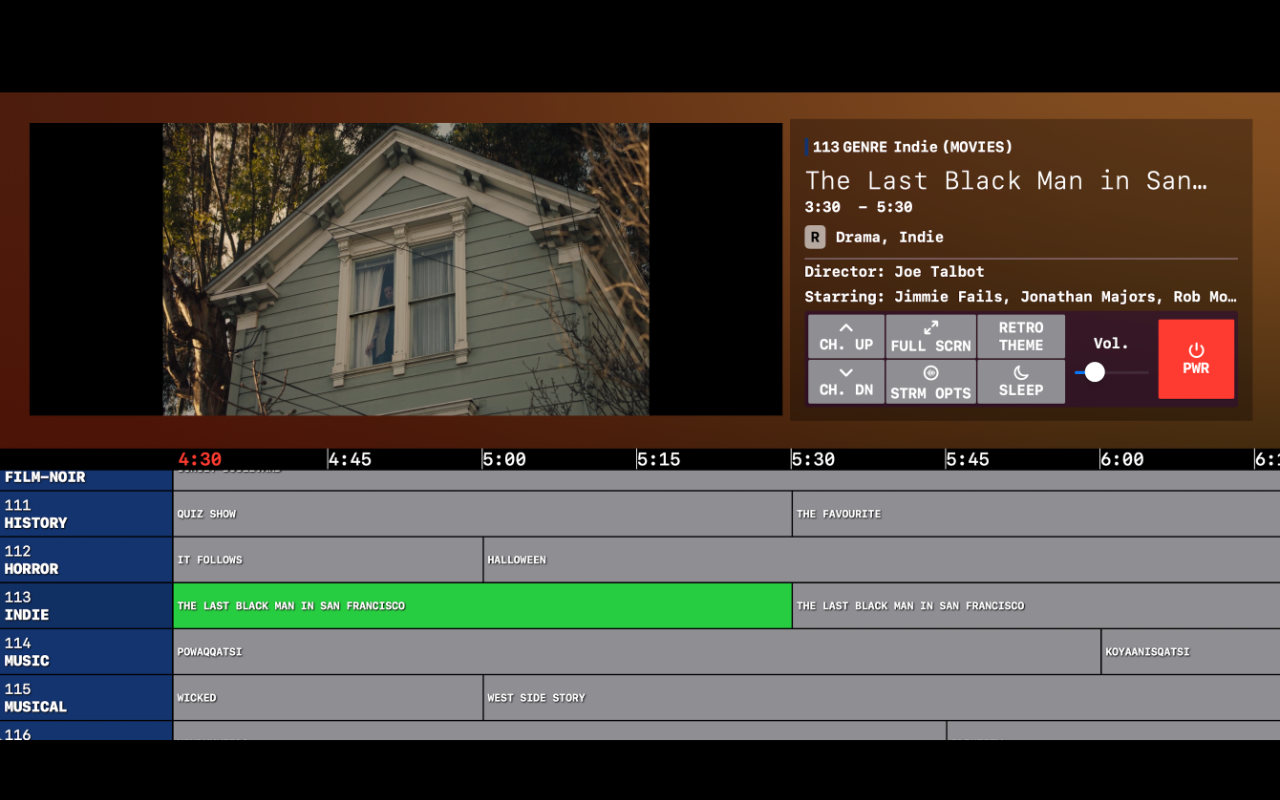Toggle the RETRO THEME button

point(1021,336)
